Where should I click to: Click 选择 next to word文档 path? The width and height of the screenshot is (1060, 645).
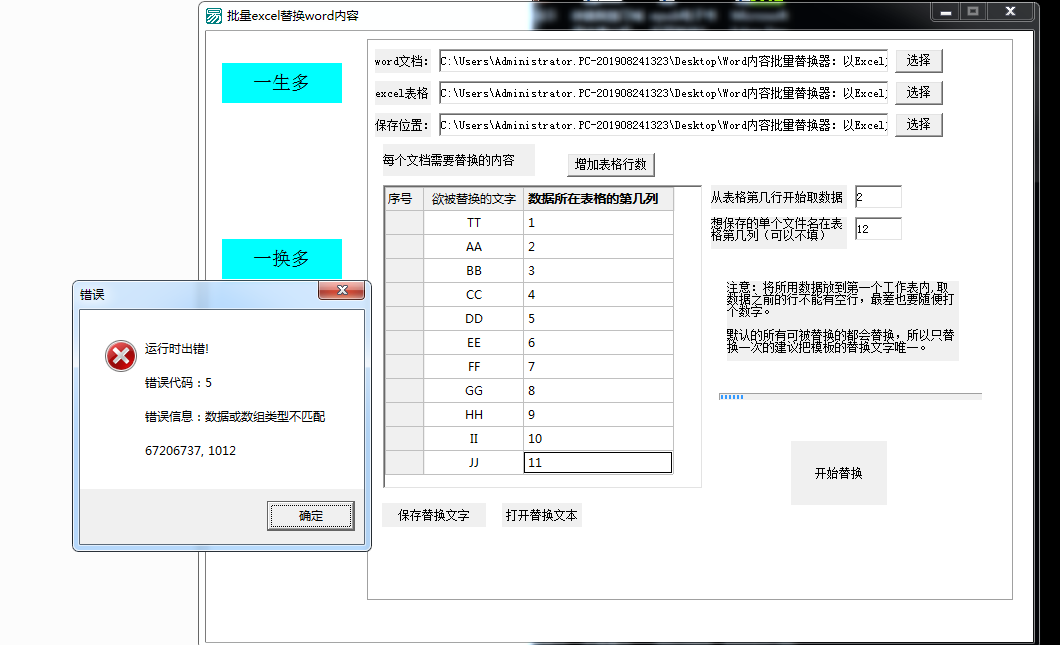[918, 61]
